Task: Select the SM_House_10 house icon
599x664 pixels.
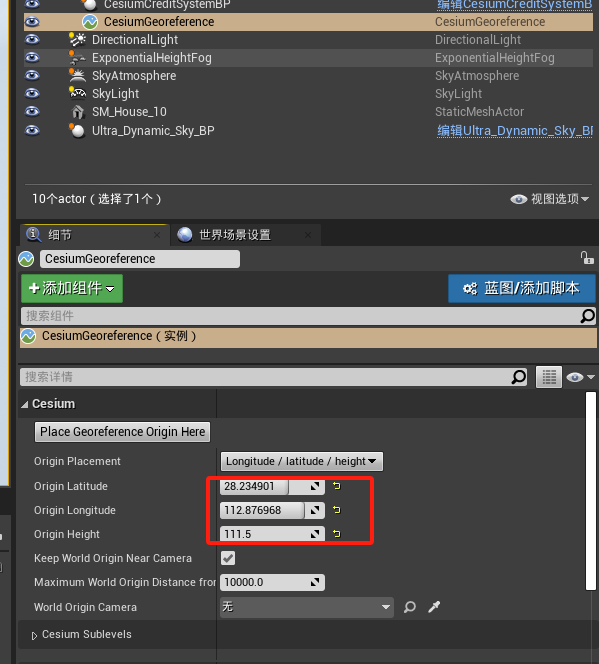Action: pos(77,112)
